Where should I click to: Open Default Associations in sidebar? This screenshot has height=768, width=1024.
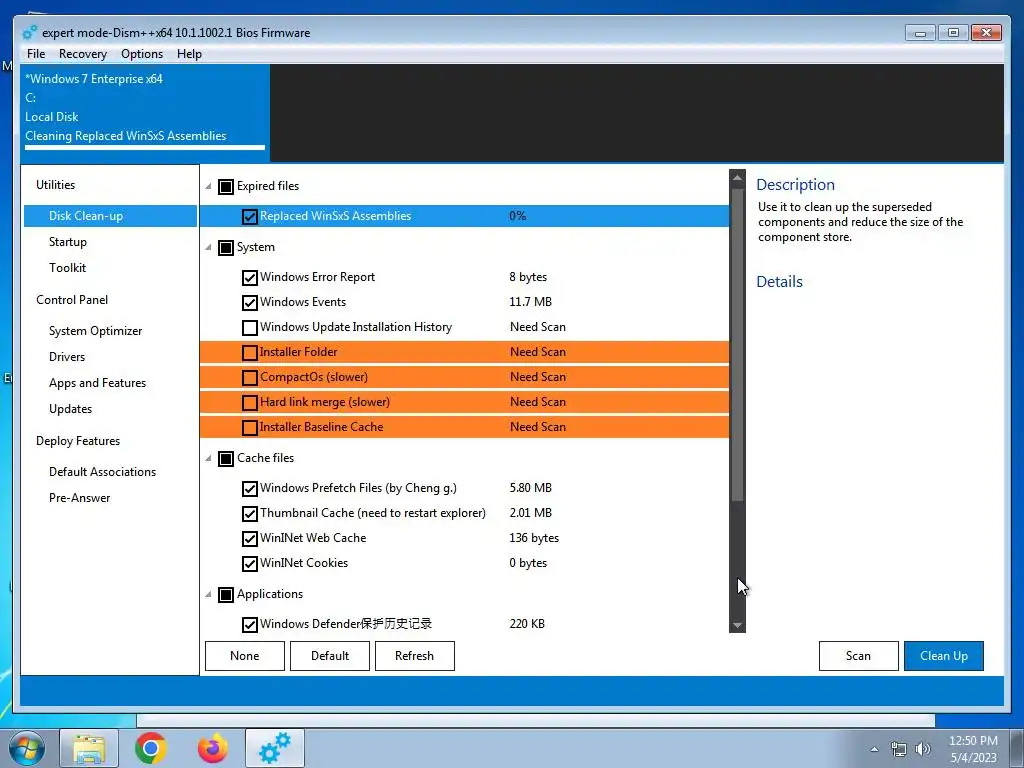click(103, 472)
